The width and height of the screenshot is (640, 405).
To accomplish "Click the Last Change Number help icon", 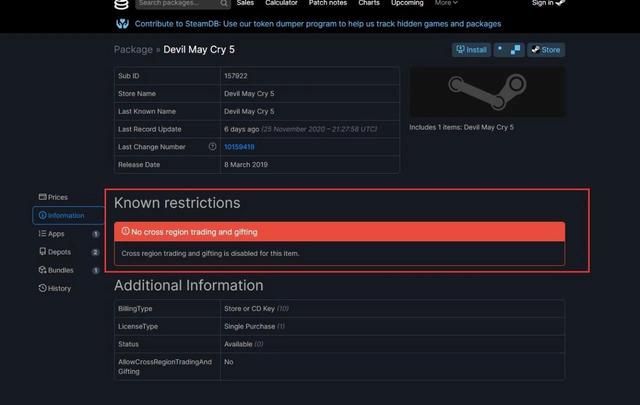I will pyautogui.click(x=212, y=147).
